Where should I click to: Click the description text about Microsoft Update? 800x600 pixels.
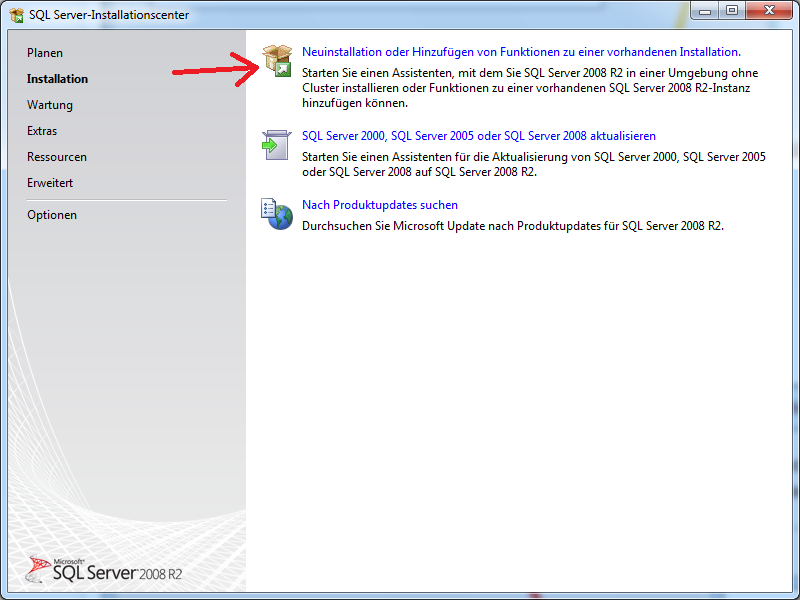click(512, 226)
